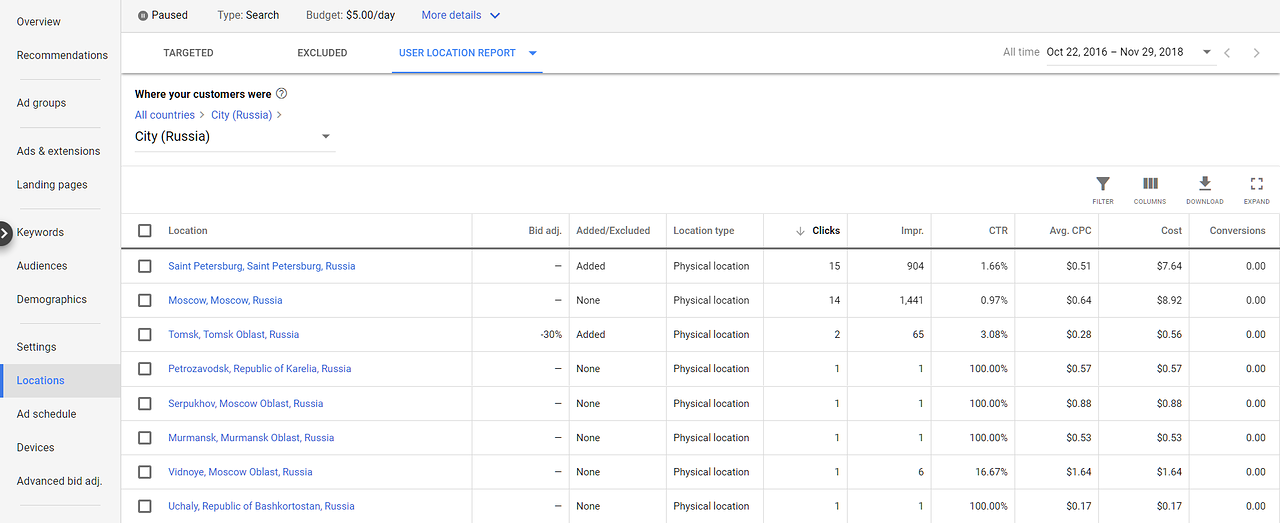
Task: Open Moscow, Moscow, Russia location link
Action: [225, 301]
